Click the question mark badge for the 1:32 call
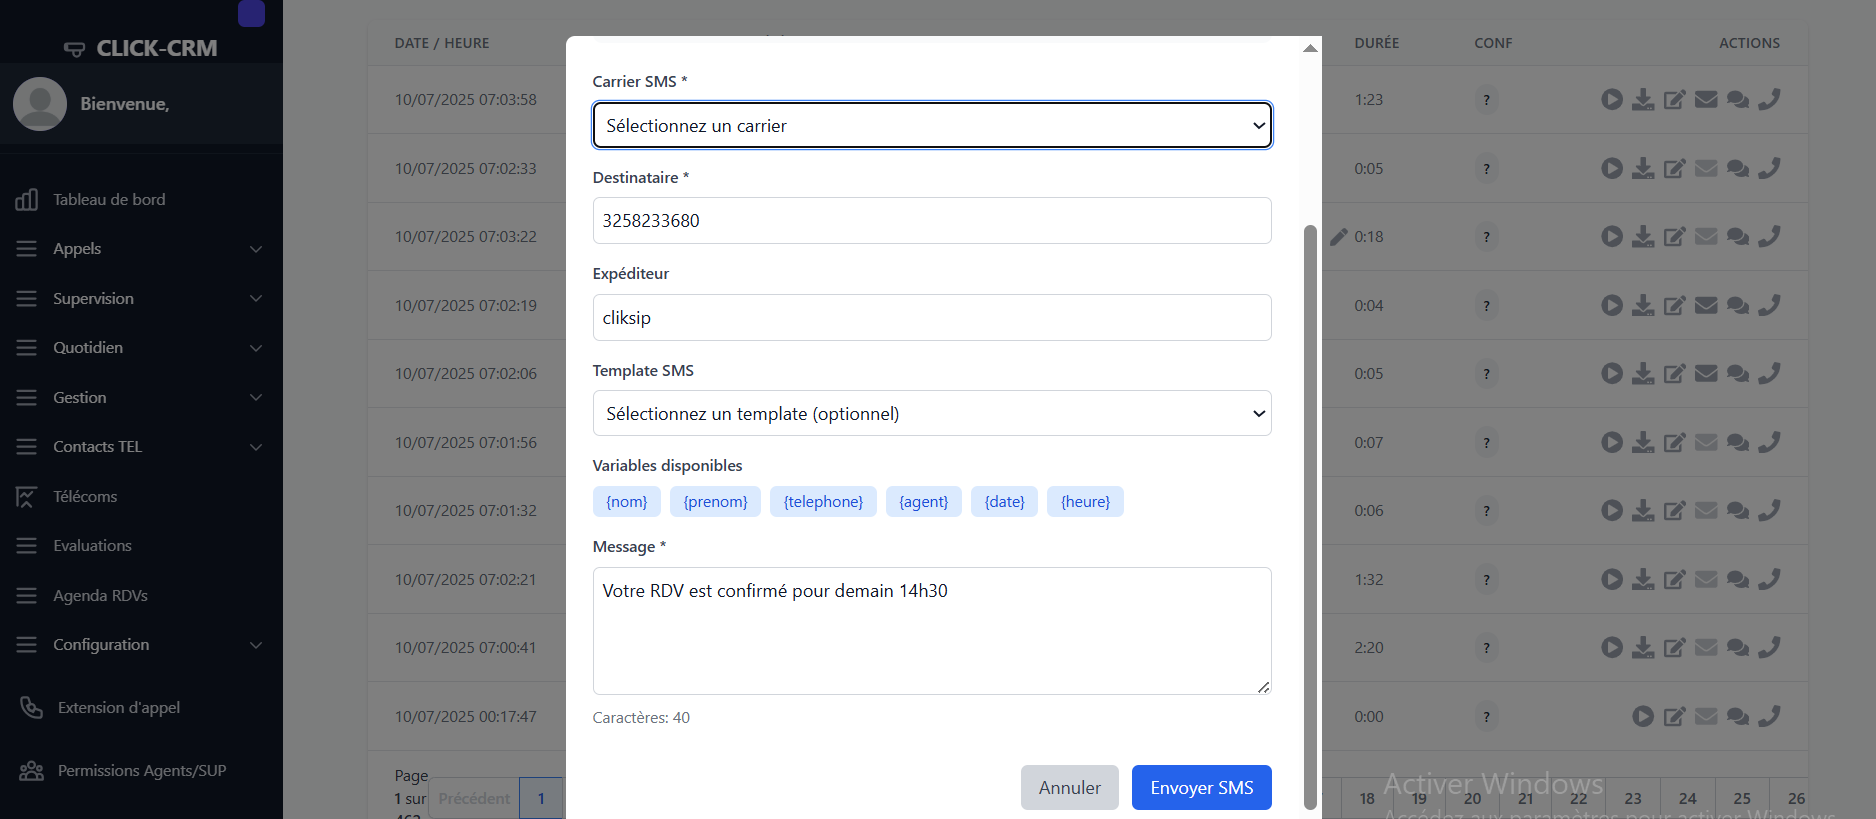The image size is (1876, 819). pos(1486,580)
